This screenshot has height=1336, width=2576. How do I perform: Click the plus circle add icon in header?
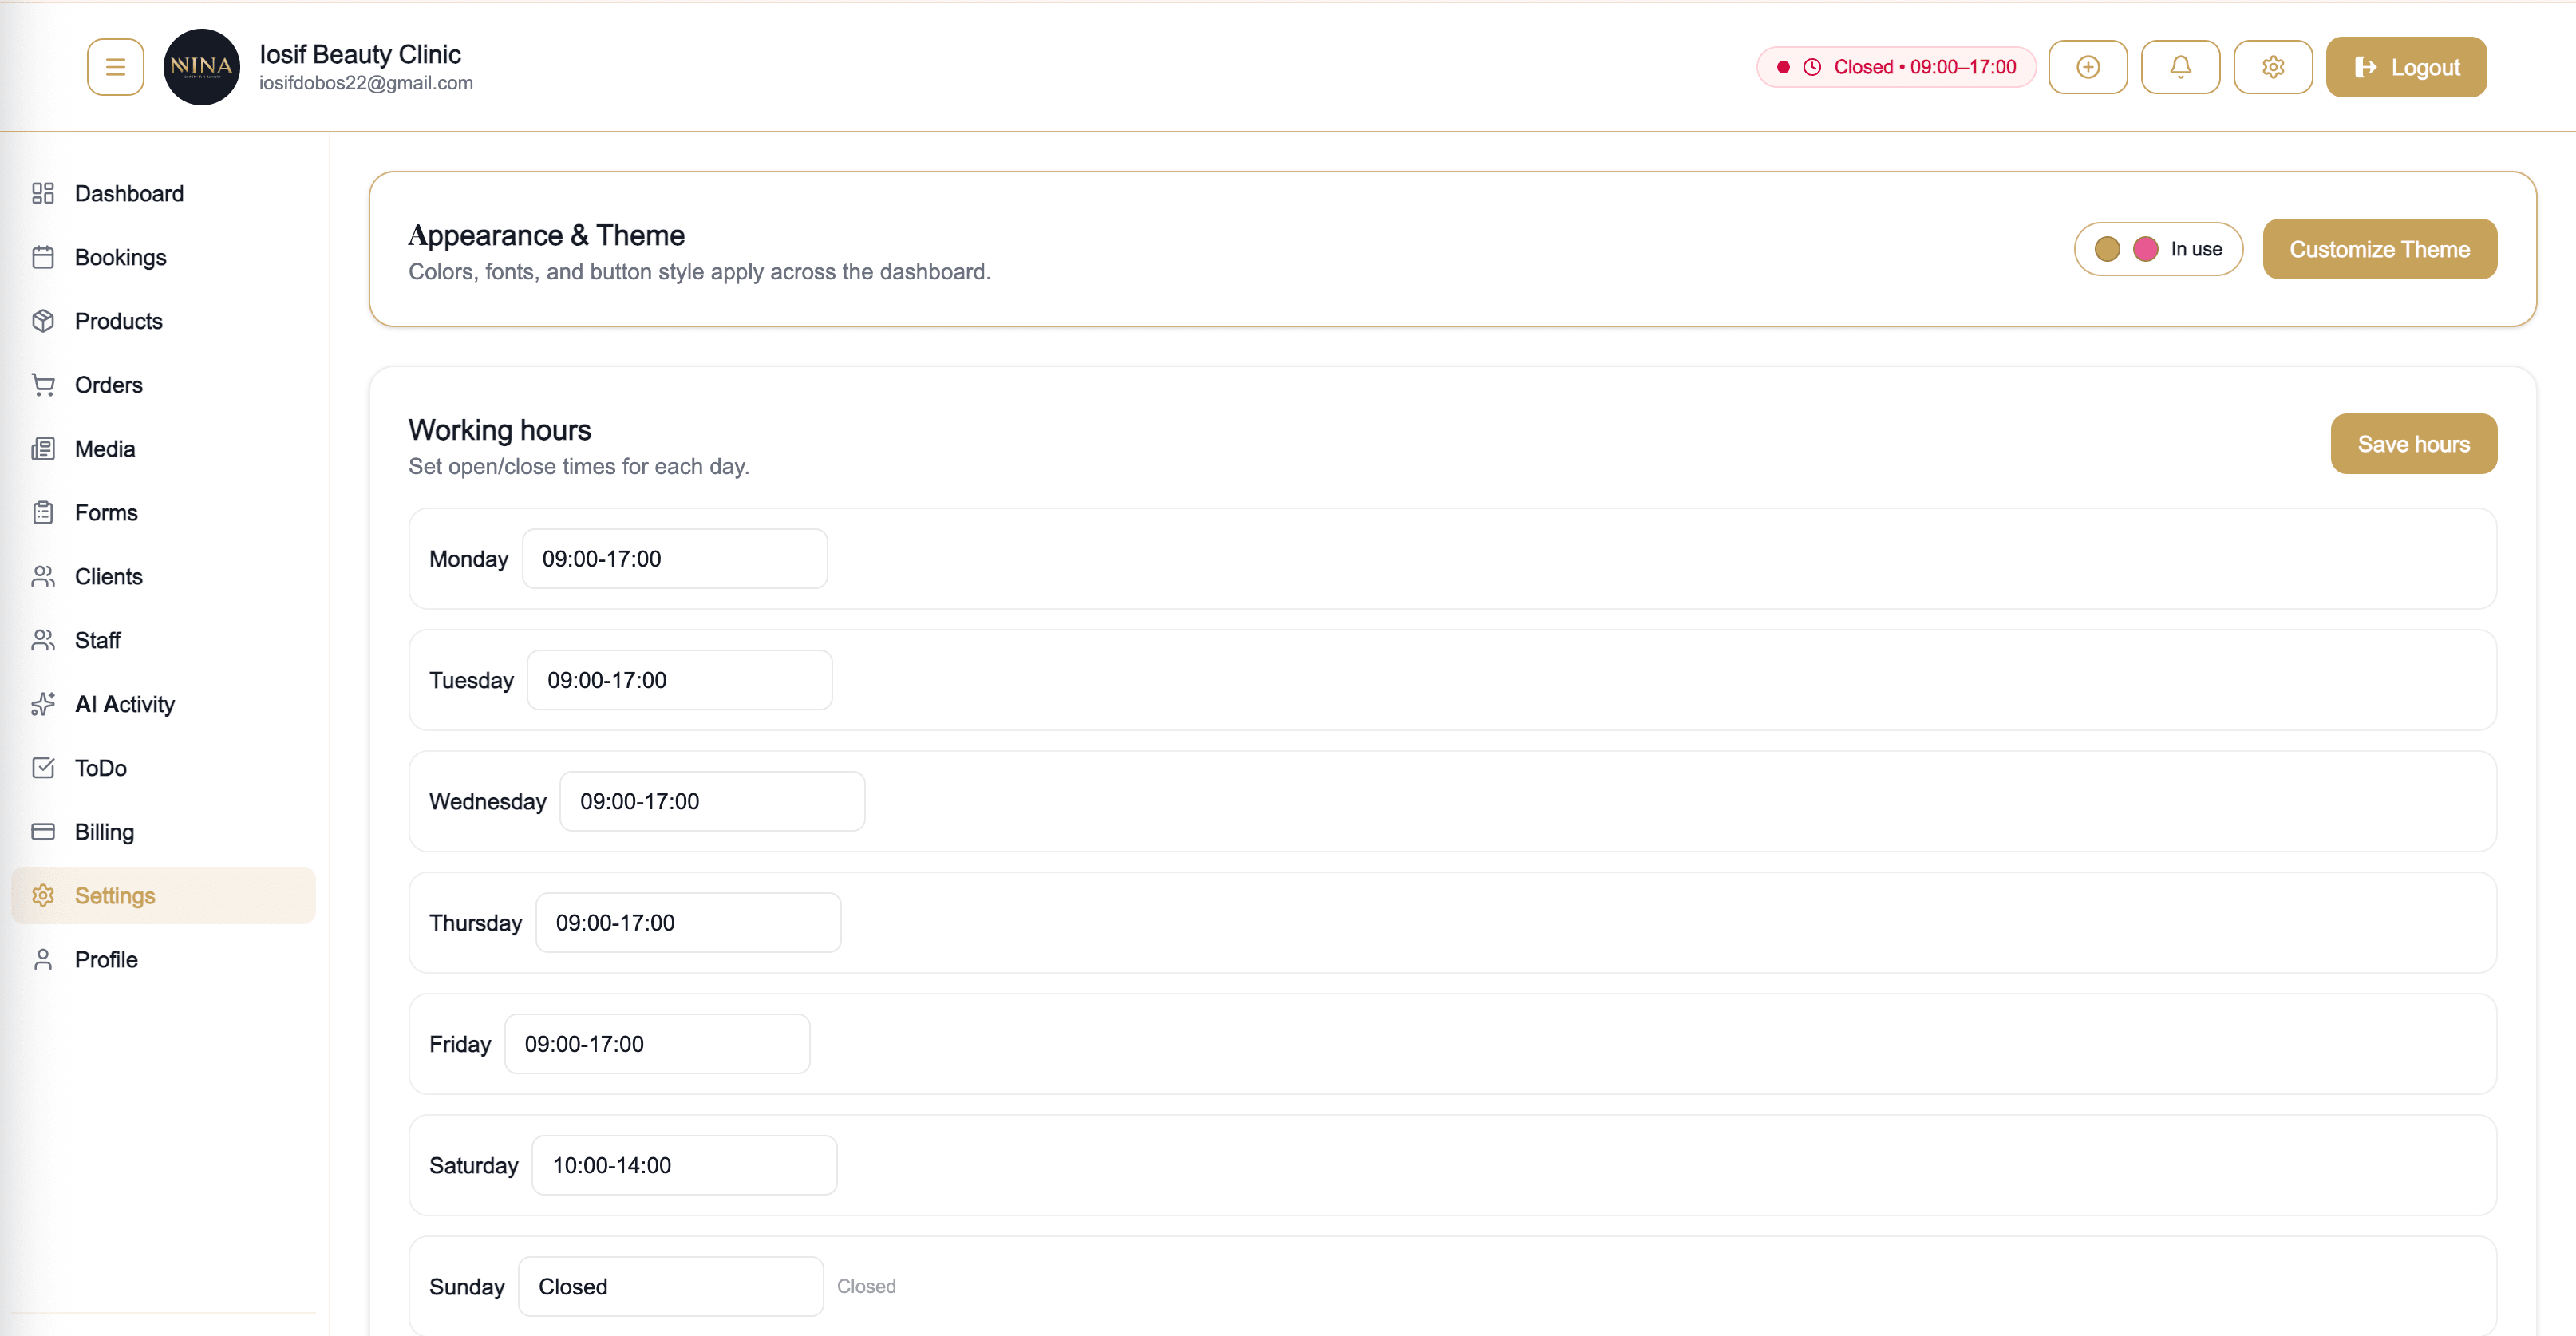(2087, 67)
